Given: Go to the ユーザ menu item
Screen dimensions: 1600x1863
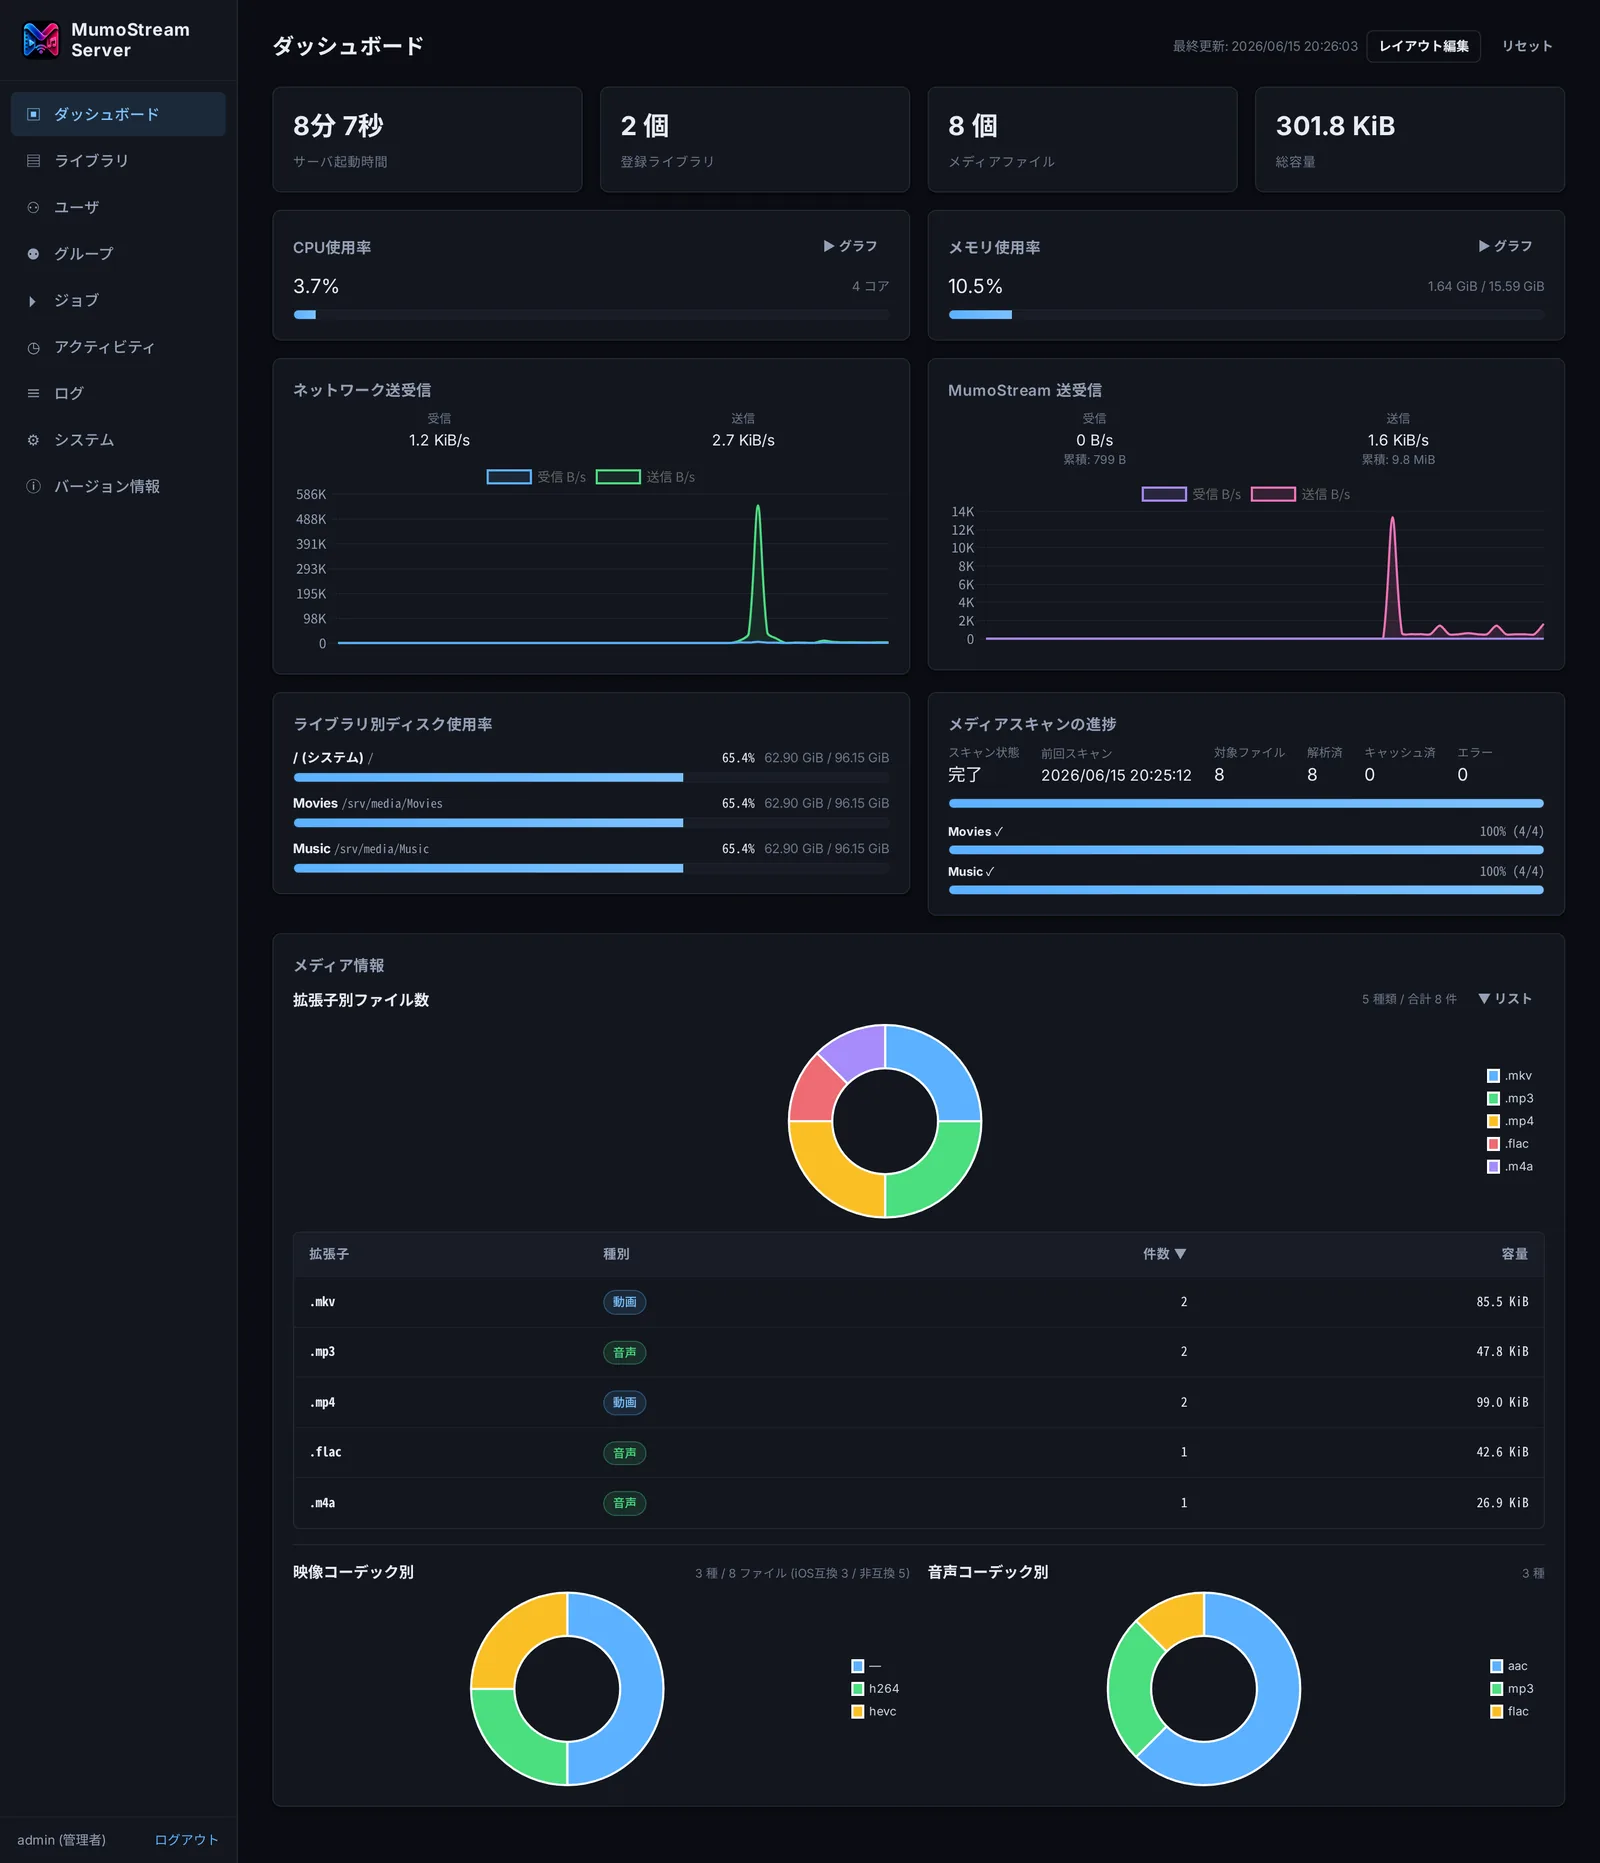Looking at the screenshot, I should [x=118, y=207].
